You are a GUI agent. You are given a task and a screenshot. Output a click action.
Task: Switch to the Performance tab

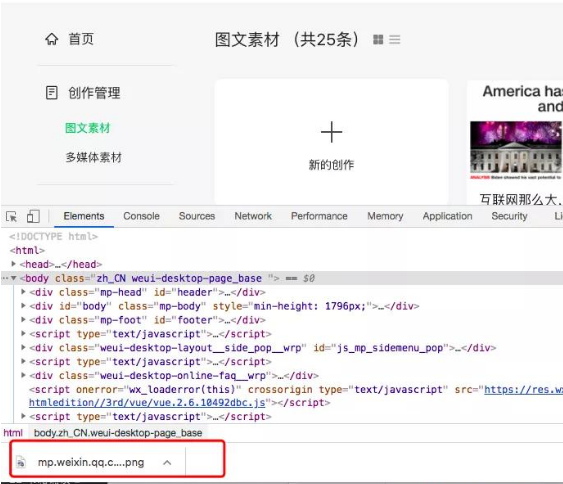(319, 216)
